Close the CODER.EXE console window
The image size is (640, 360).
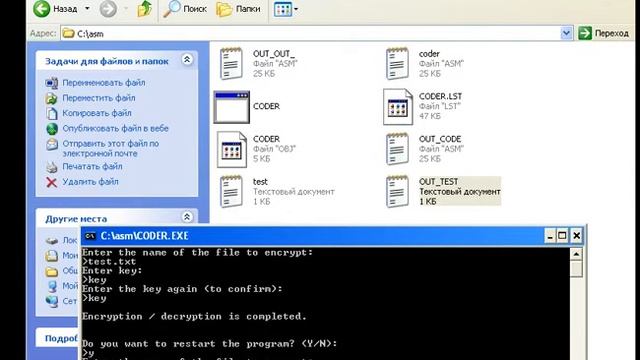[576, 236]
